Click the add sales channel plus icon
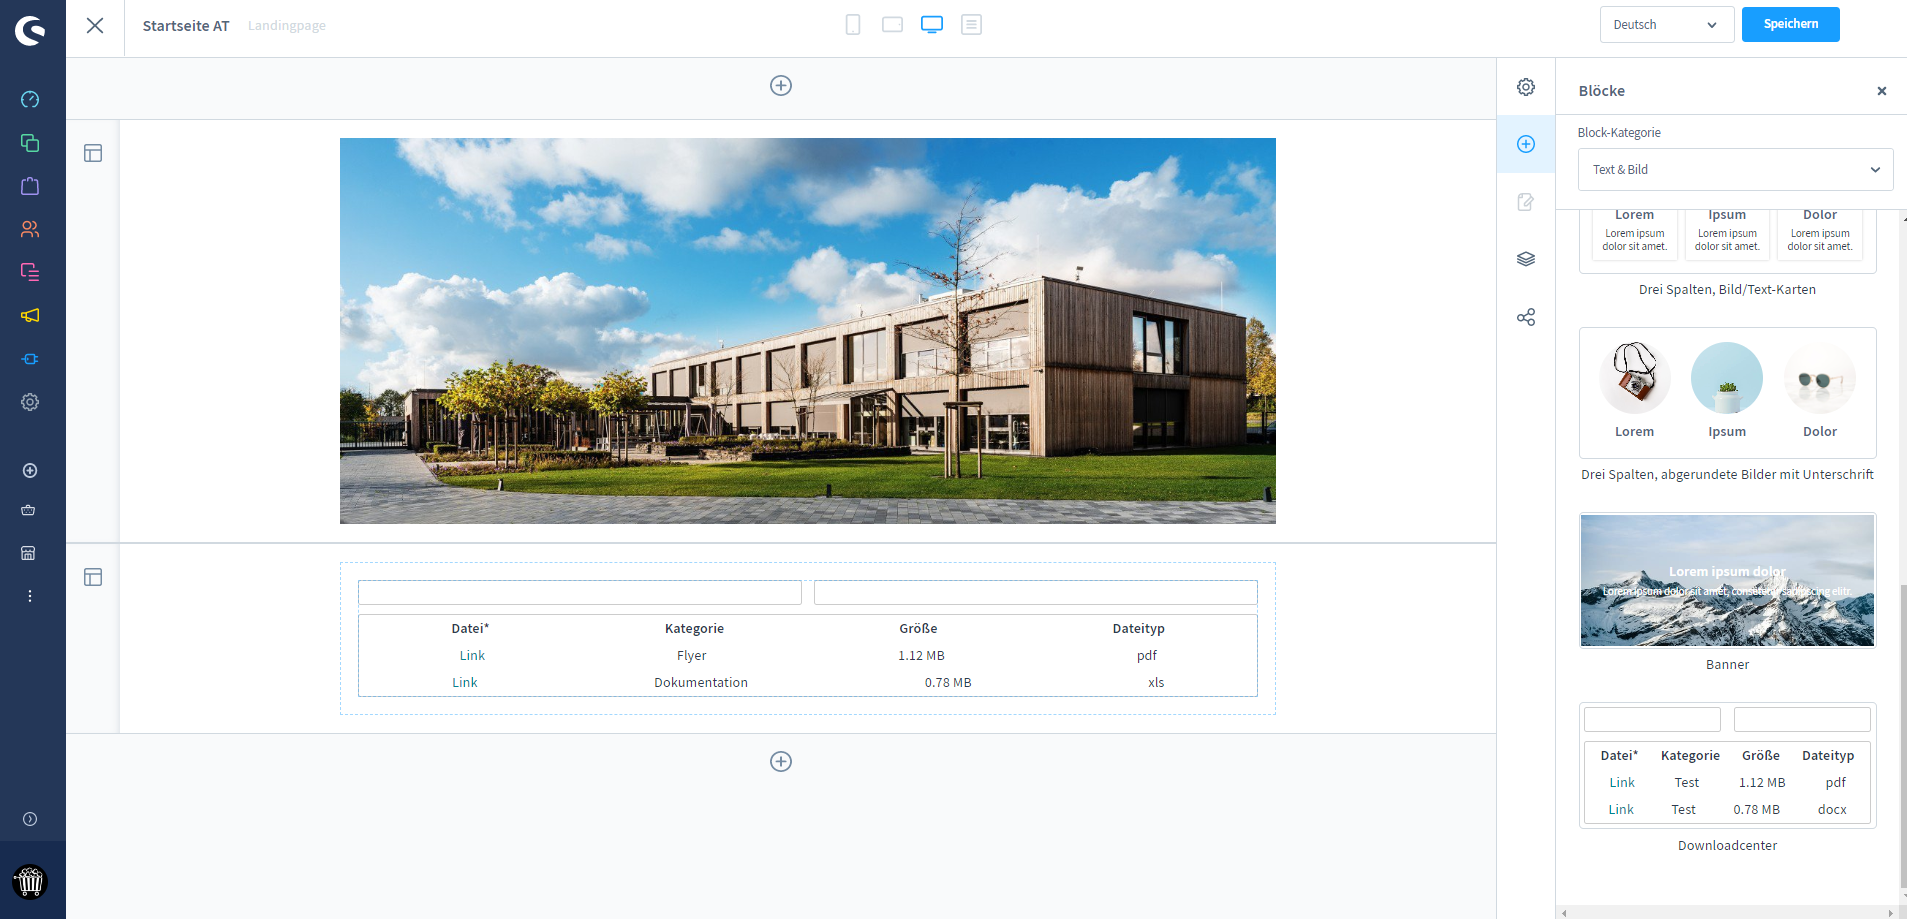Screen dimensions: 1907x919 (30, 470)
